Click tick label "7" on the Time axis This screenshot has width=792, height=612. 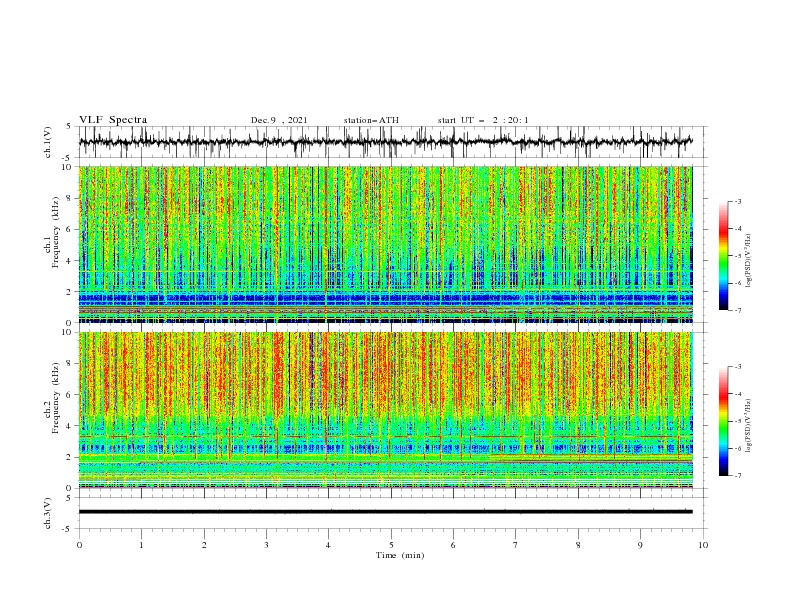click(x=516, y=545)
